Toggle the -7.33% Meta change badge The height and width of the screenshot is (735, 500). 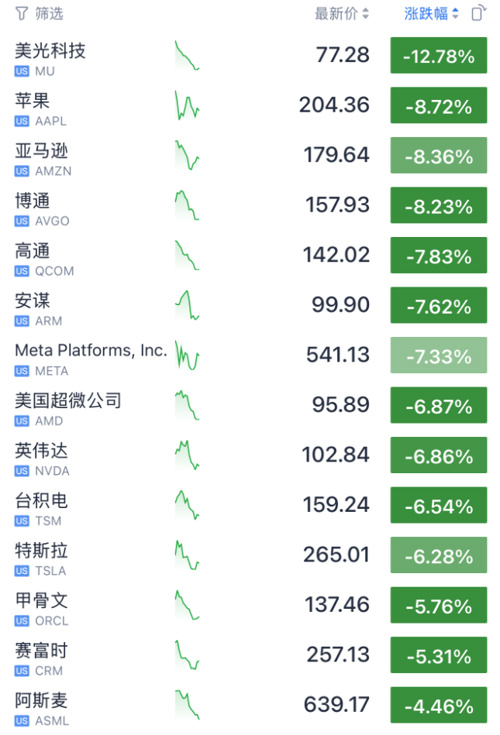[439, 356]
